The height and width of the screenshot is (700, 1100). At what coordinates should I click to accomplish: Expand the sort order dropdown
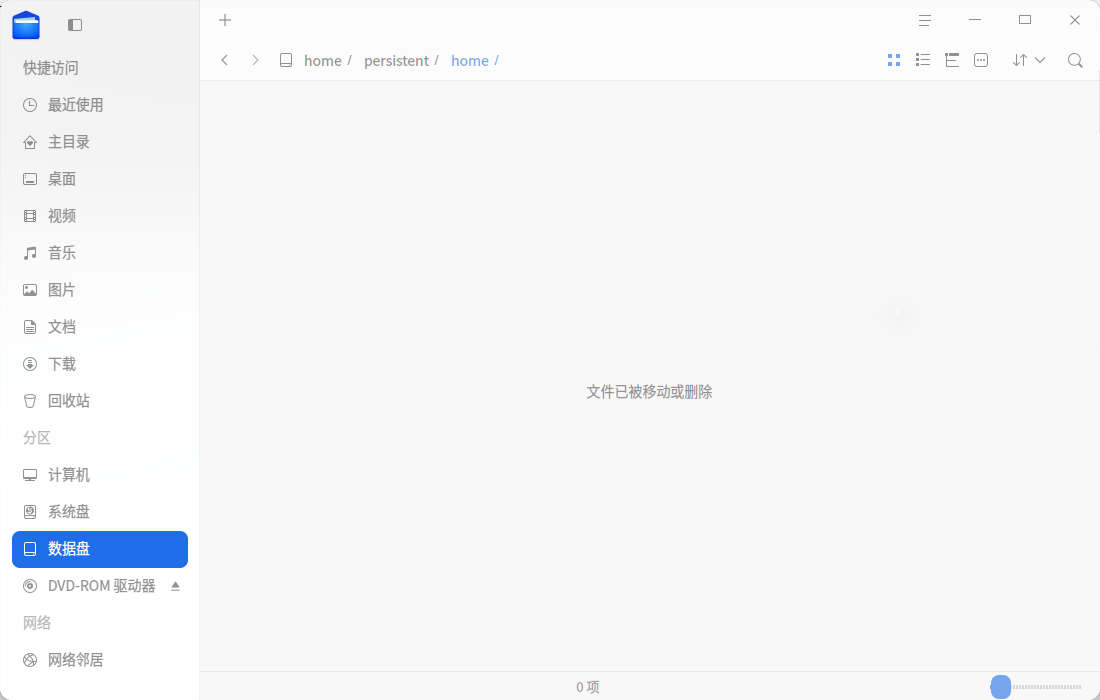[1028, 60]
